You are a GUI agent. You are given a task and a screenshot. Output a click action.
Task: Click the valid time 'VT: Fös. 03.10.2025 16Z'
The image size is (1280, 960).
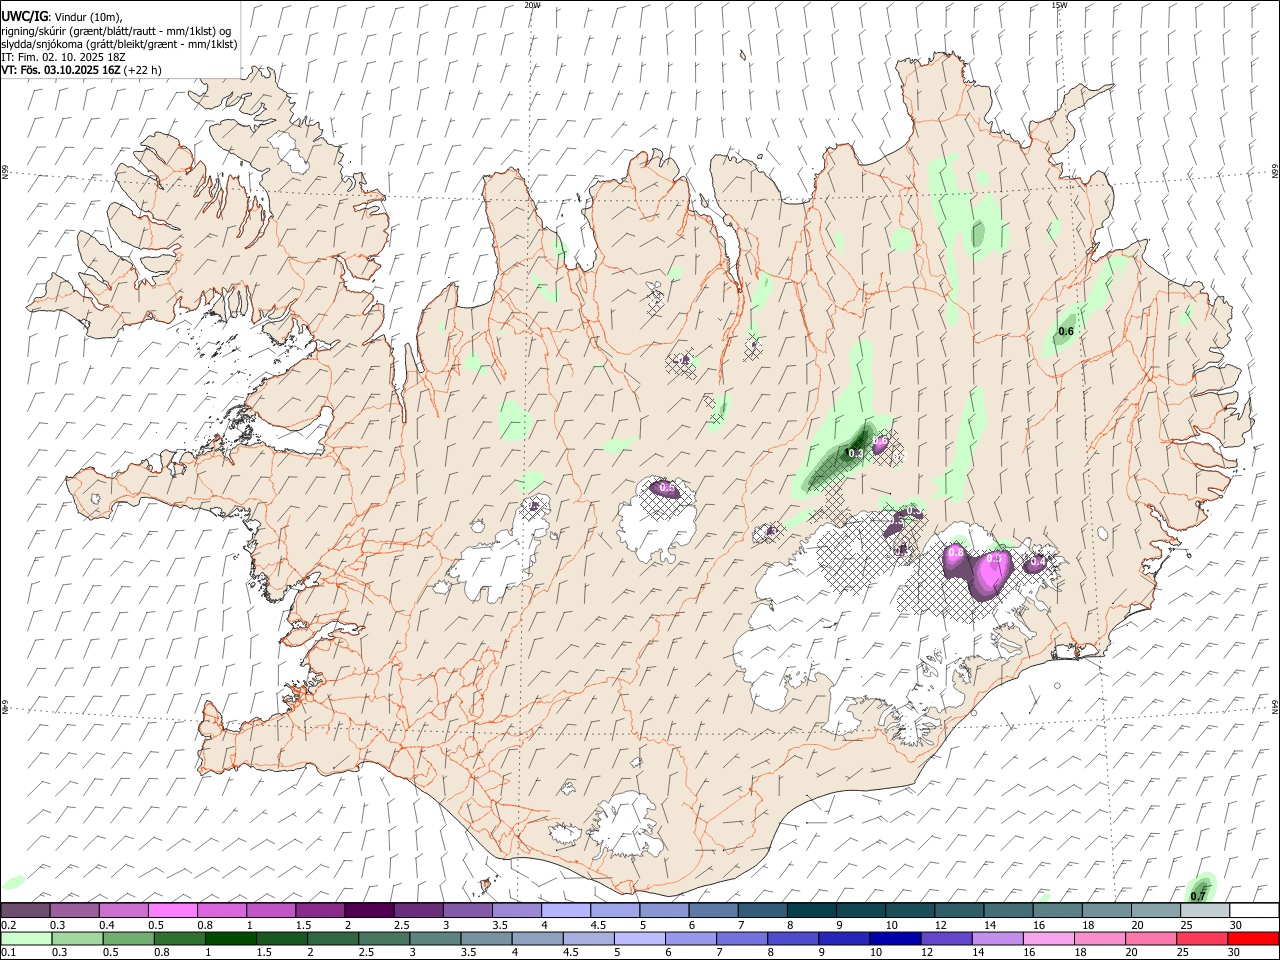61,70
